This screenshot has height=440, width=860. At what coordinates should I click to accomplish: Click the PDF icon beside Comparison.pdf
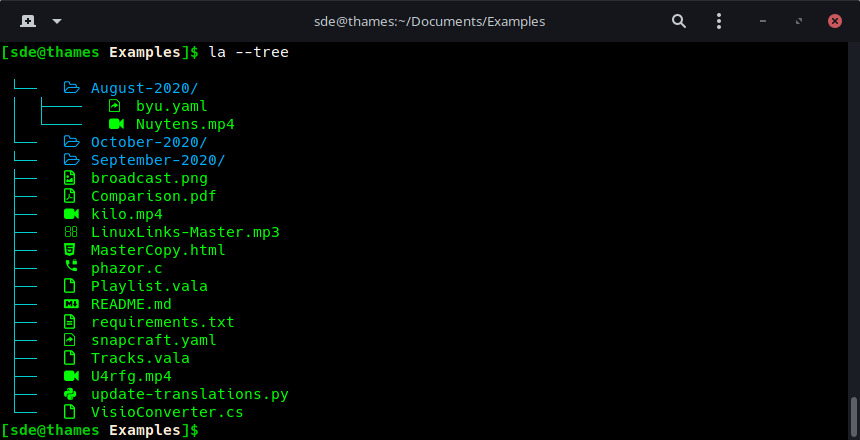tap(70, 196)
